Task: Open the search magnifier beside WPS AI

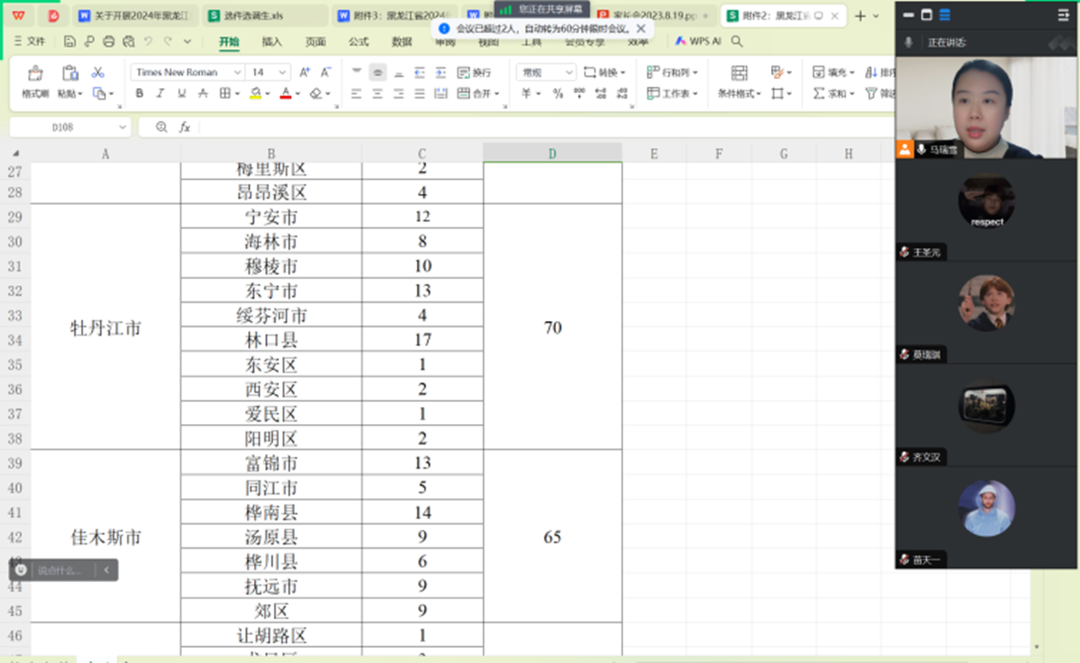Action: click(737, 42)
